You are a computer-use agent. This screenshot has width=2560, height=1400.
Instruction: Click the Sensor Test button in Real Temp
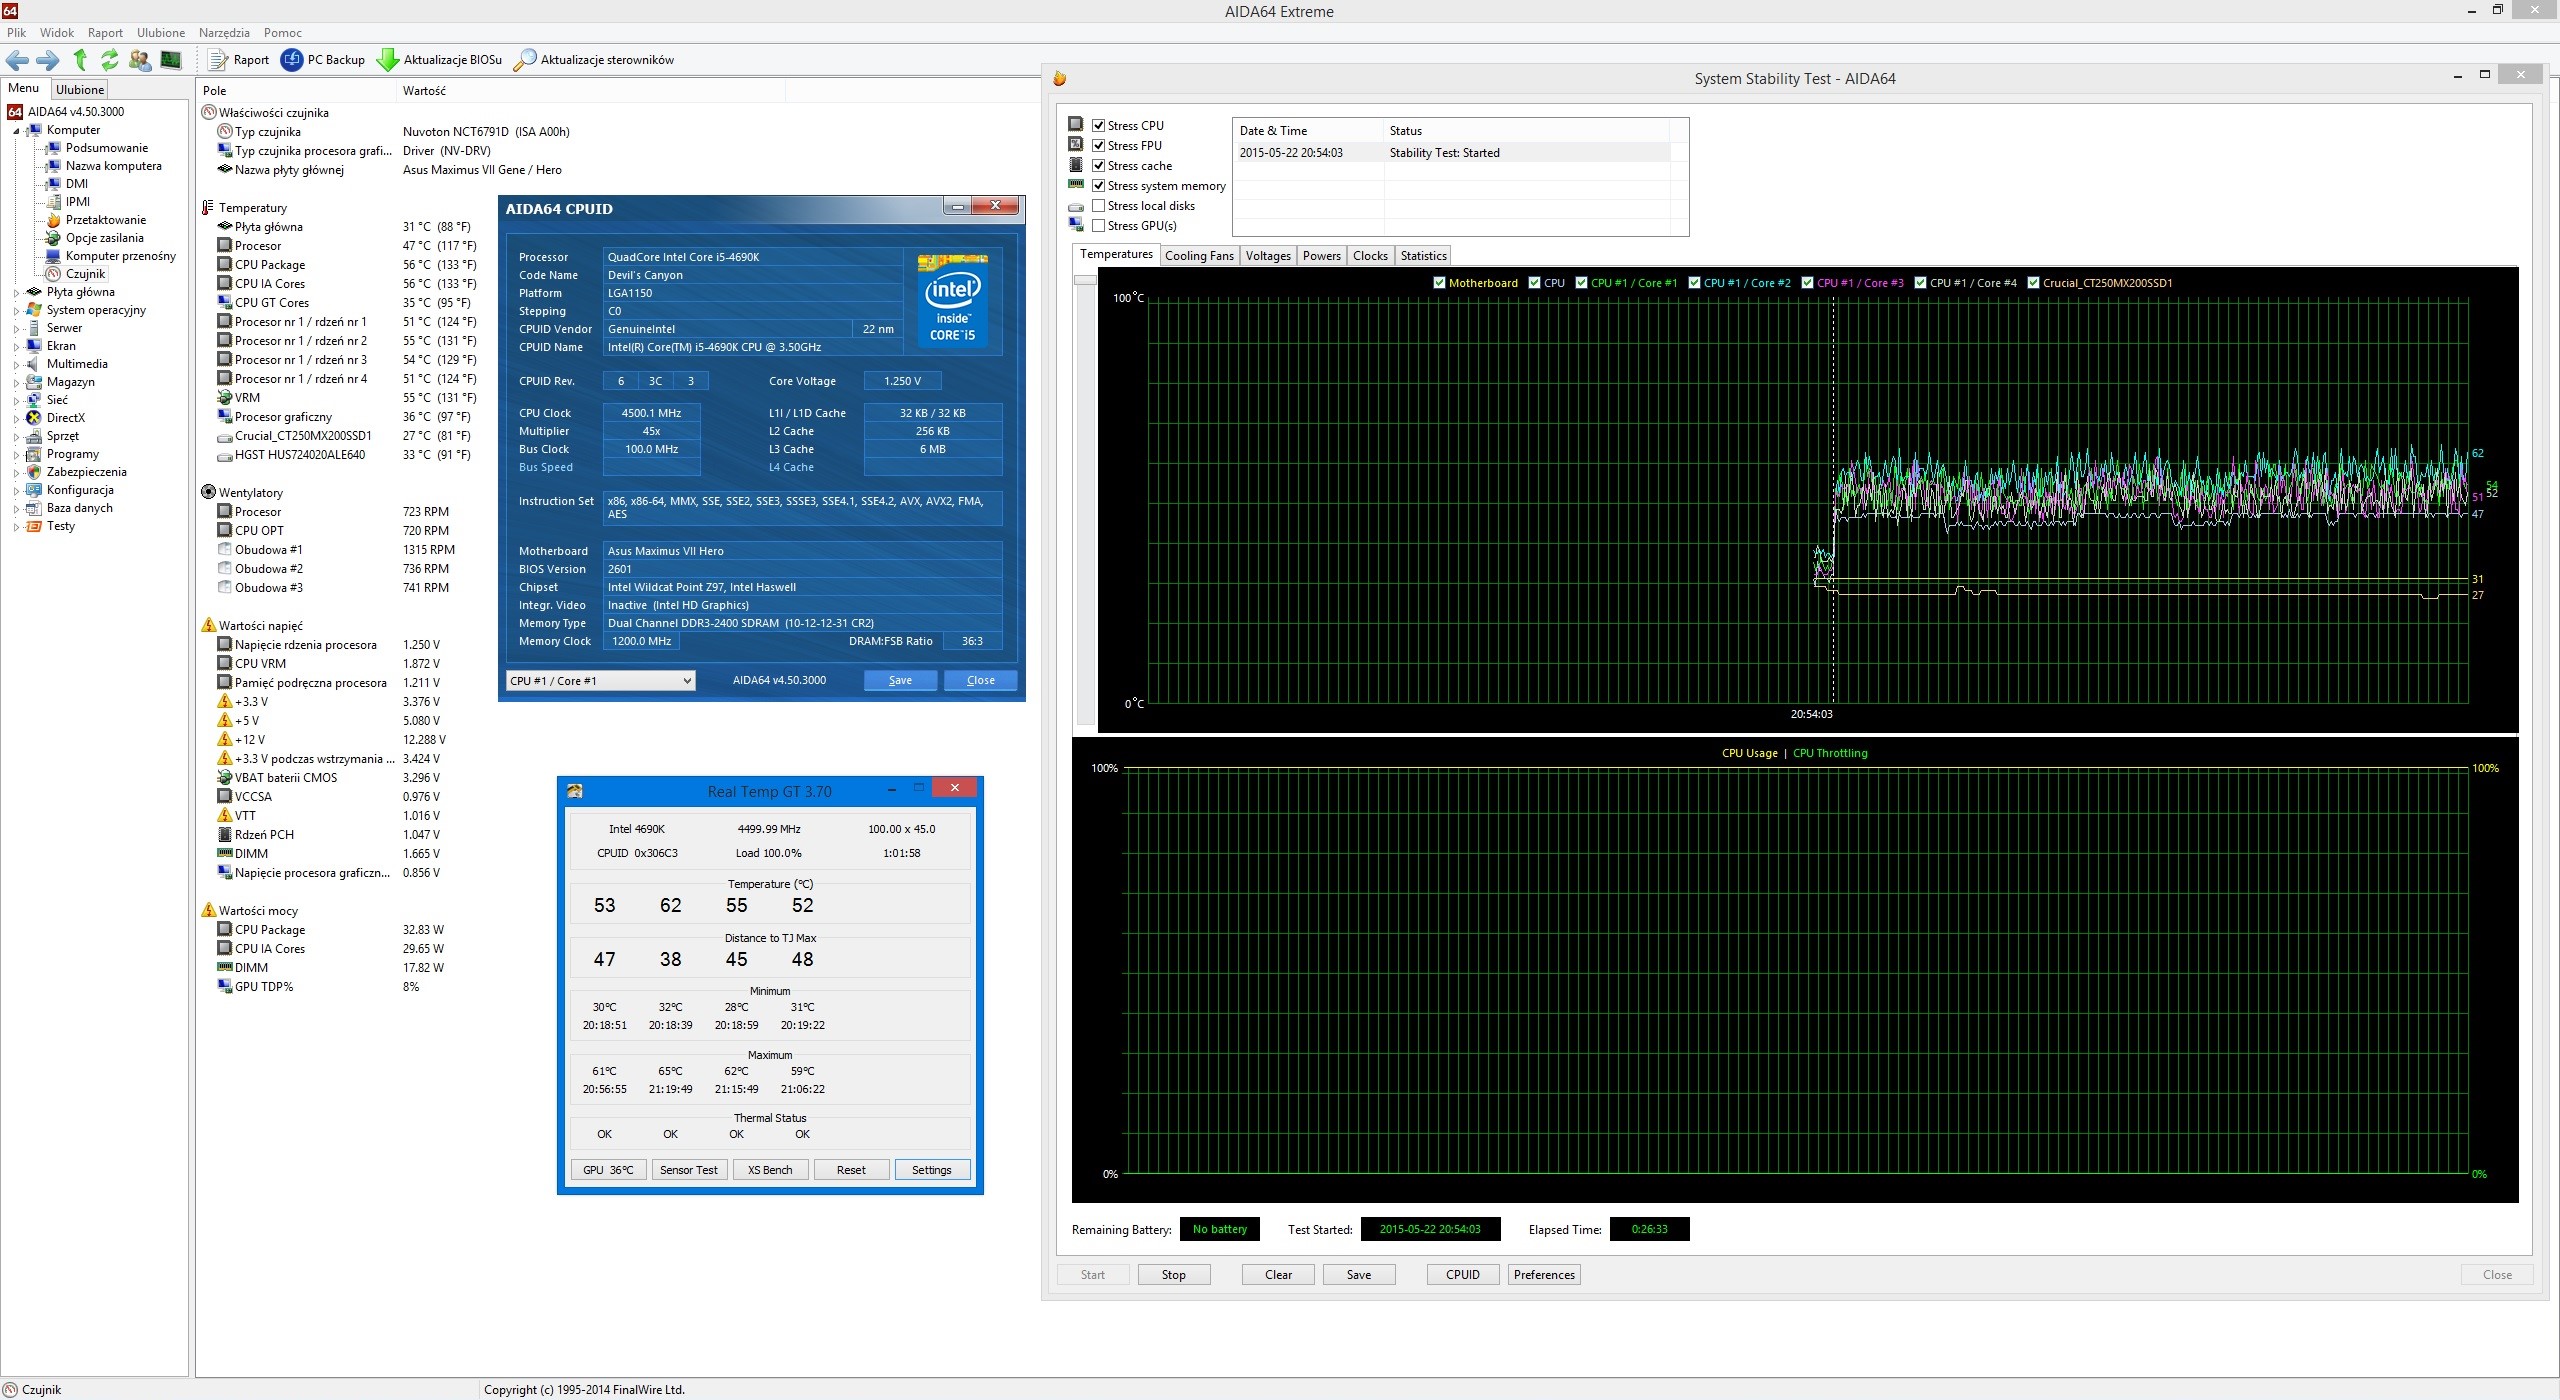coord(688,1170)
